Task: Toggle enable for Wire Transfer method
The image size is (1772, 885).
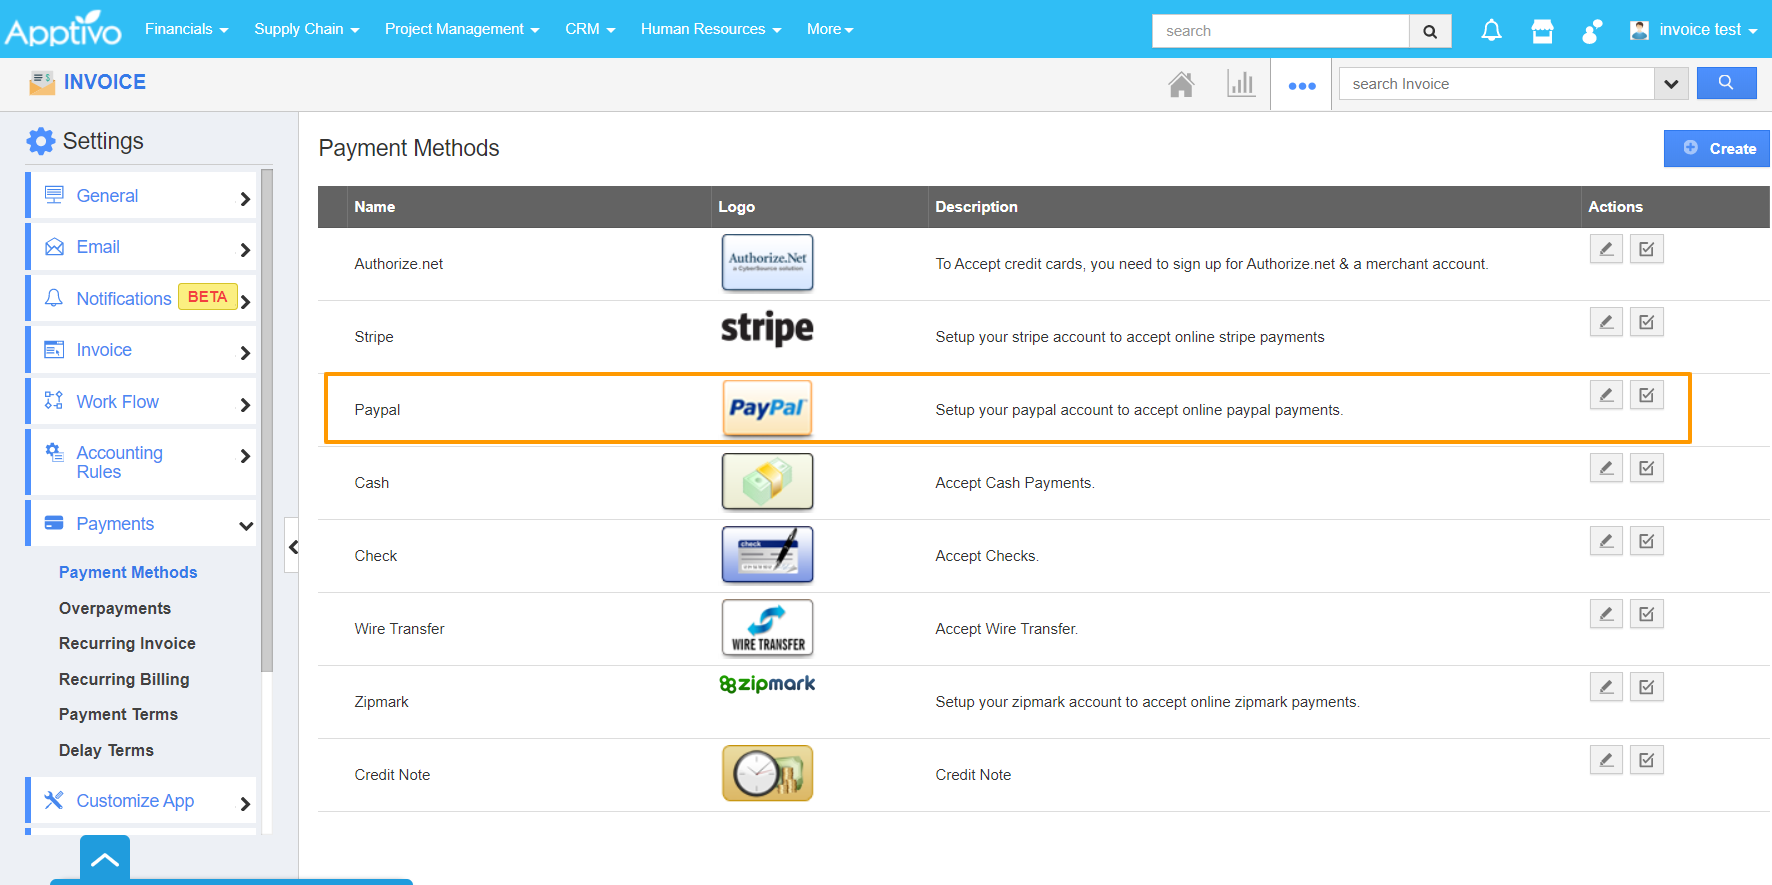Action: [1647, 614]
